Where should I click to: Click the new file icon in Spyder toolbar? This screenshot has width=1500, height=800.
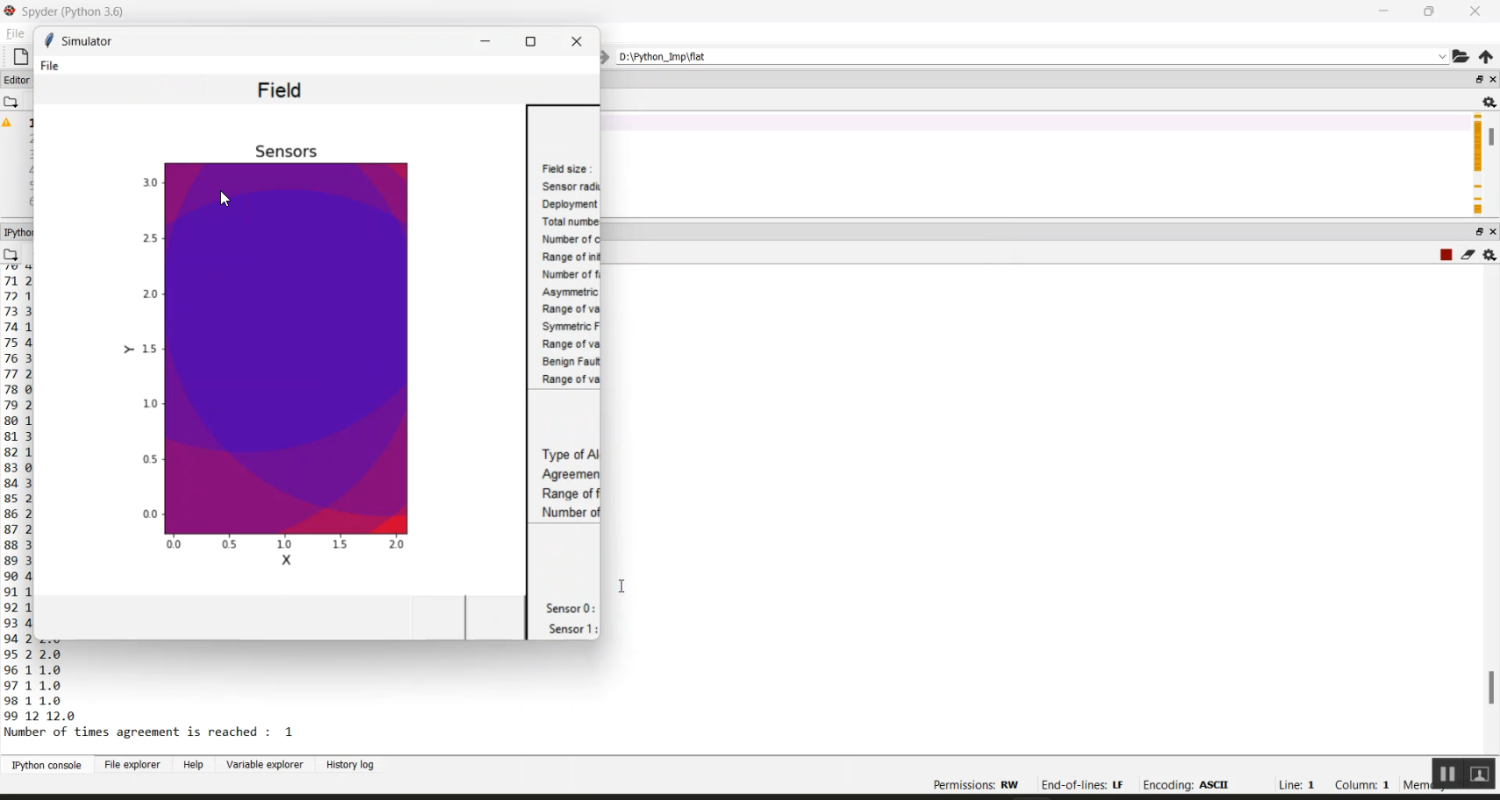[x=20, y=57]
